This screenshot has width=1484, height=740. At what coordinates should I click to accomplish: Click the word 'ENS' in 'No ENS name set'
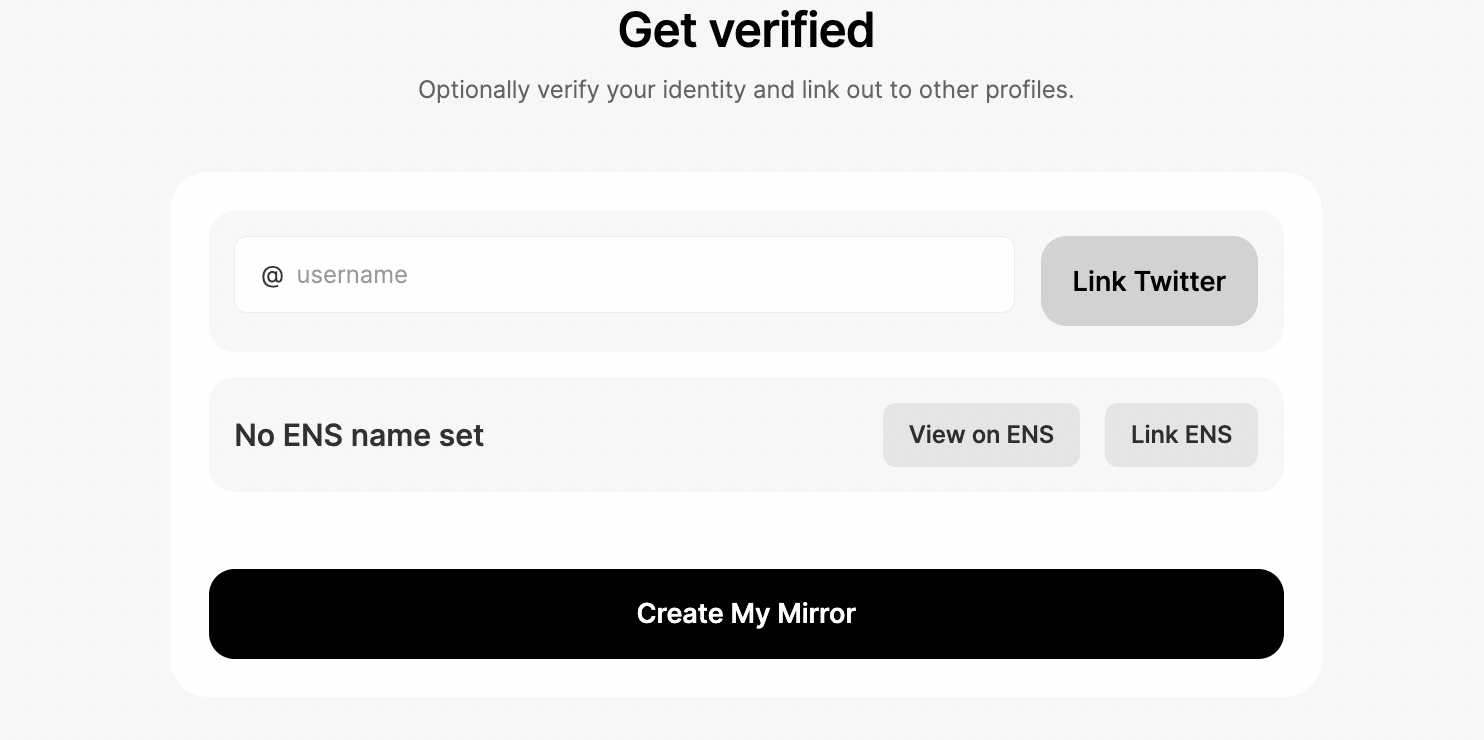click(x=314, y=436)
